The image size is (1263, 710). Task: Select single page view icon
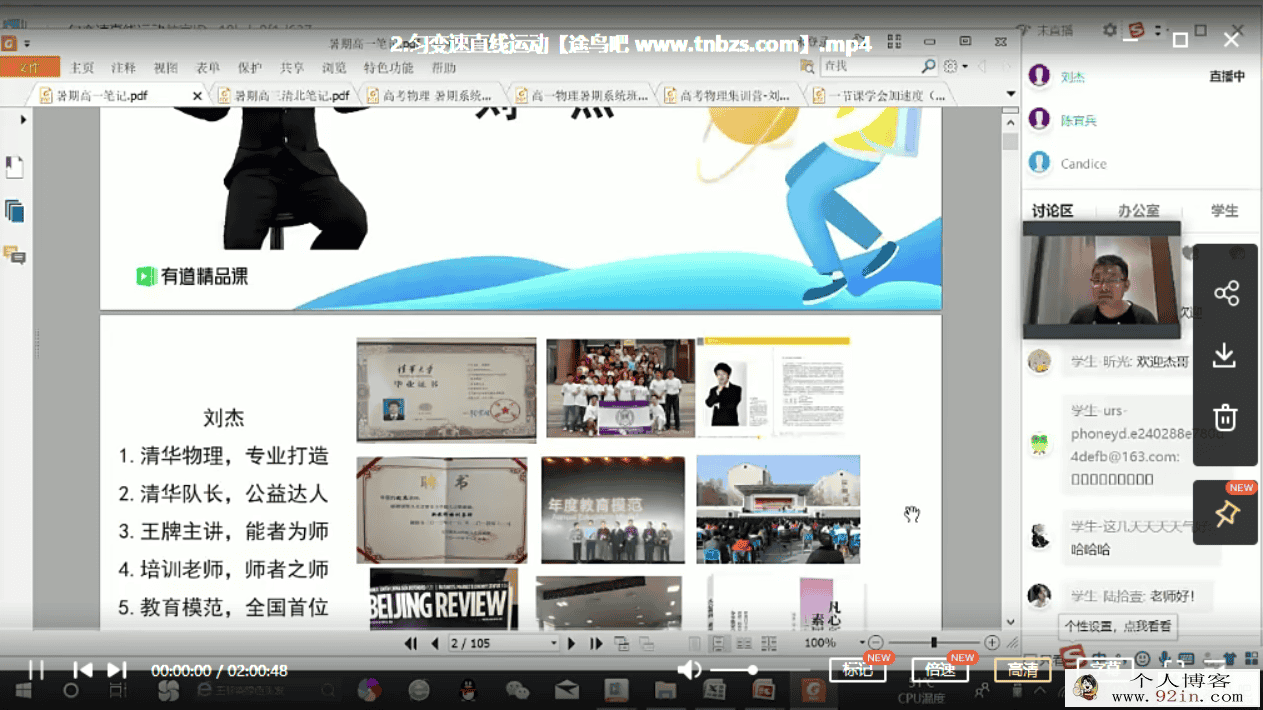click(x=695, y=643)
